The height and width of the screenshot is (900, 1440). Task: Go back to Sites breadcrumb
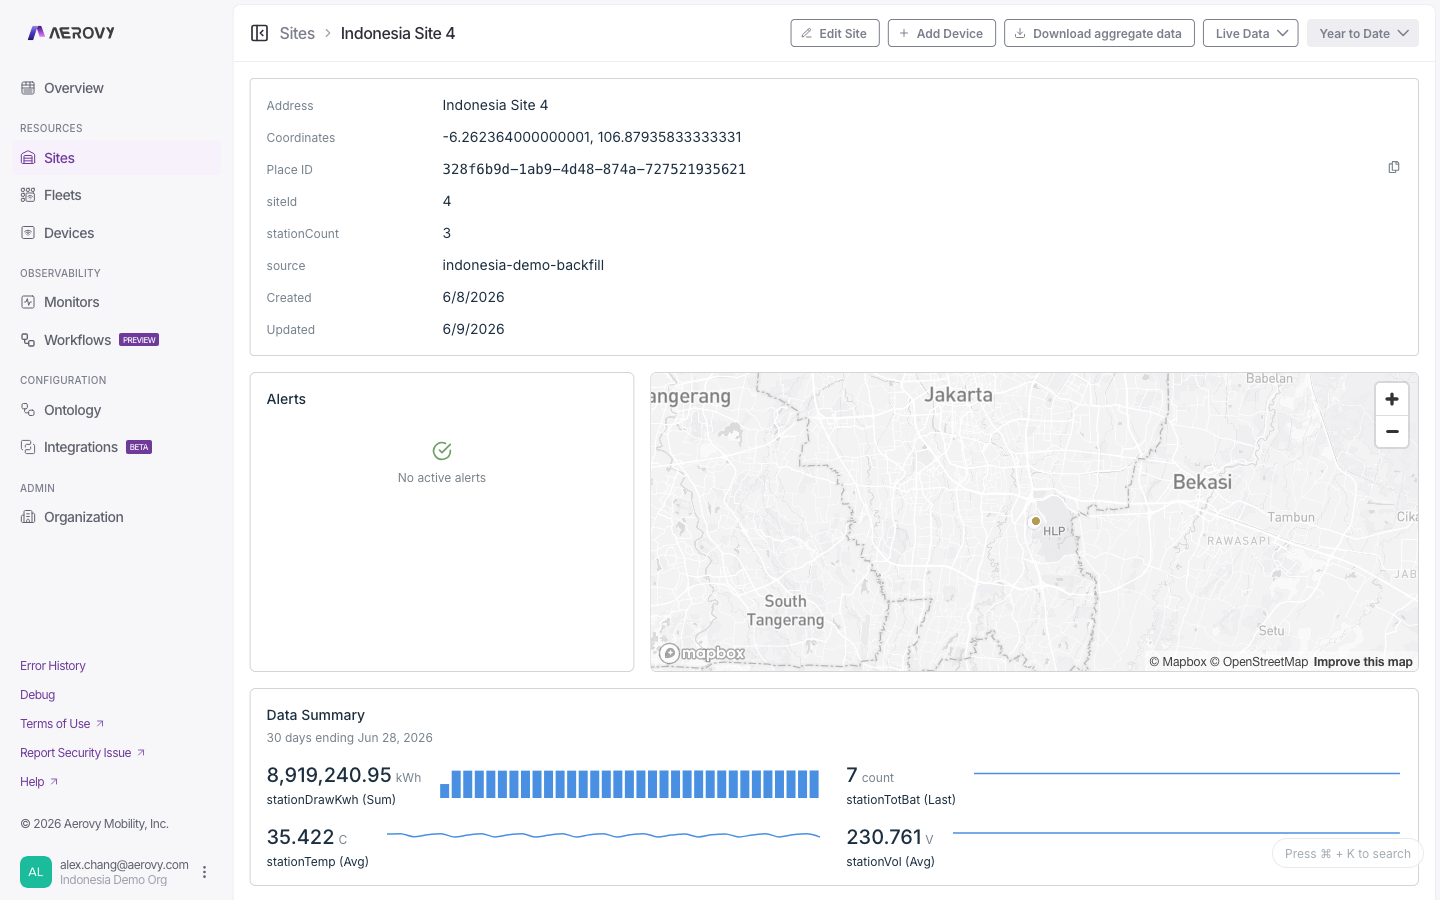click(297, 33)
